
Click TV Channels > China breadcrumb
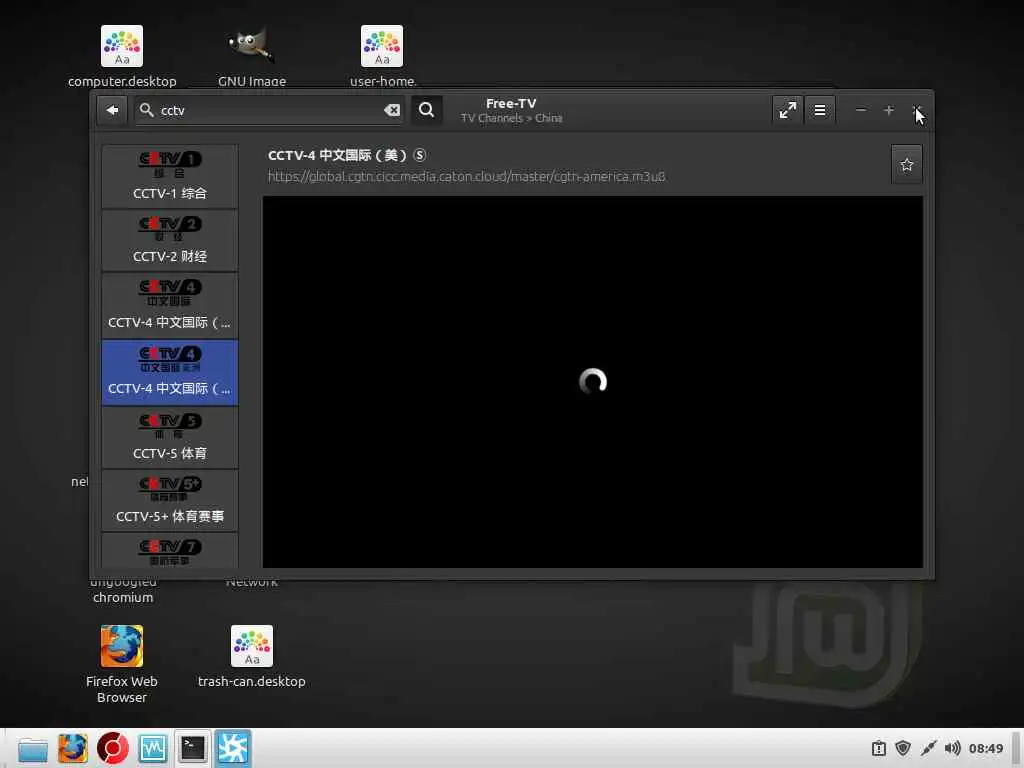tap(511, 118)
